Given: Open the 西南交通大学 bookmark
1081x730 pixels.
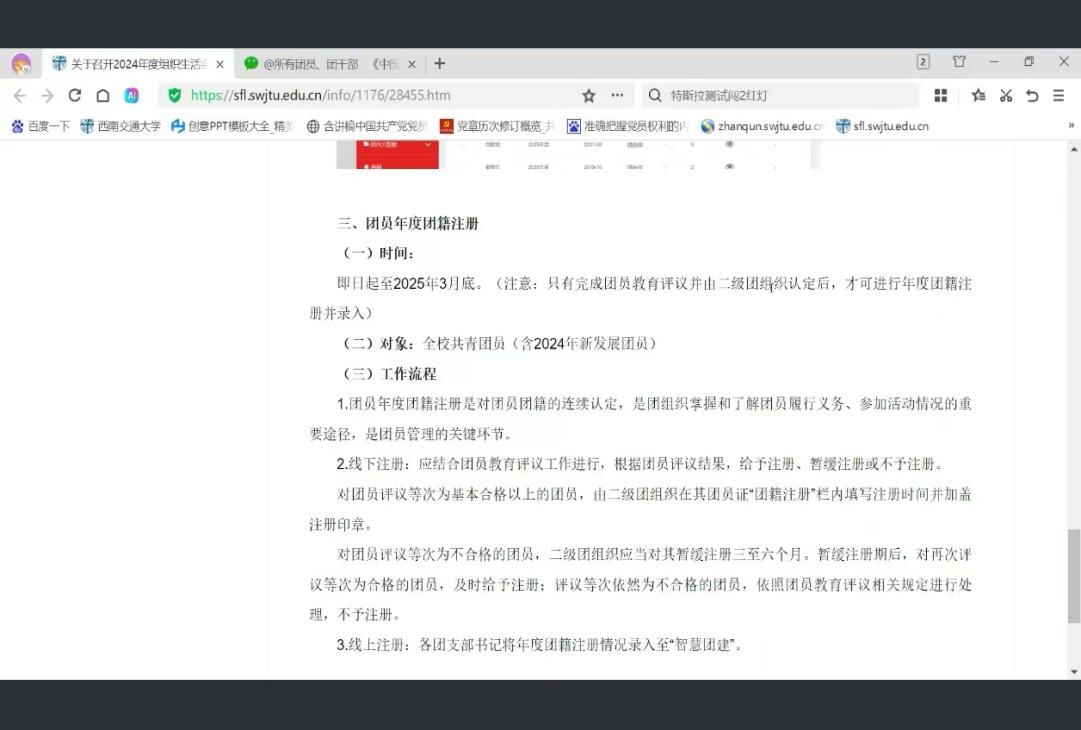Looking at the screenshot, I should click(x=121, y=126).
